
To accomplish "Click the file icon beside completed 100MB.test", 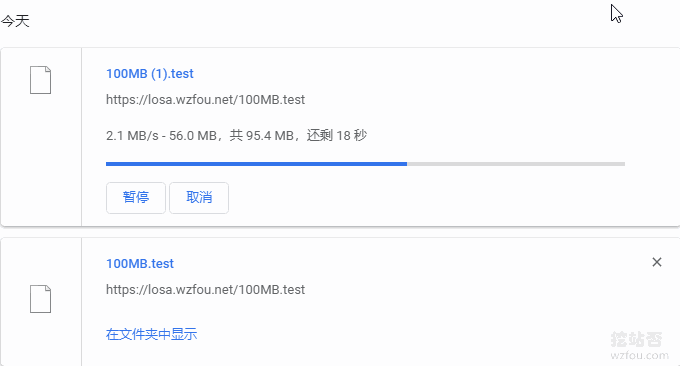I will (x=40, y=299).
